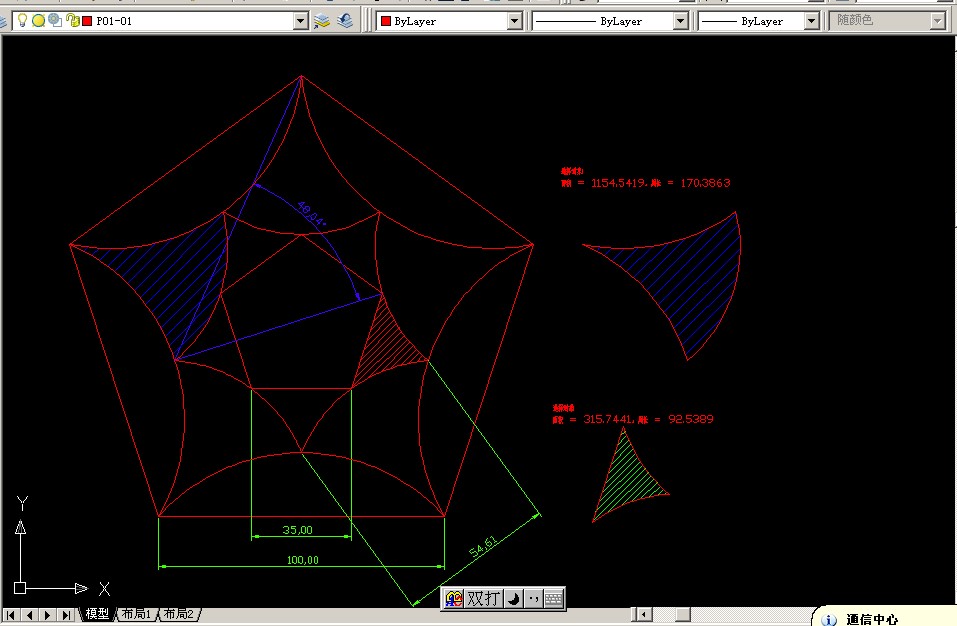
Task: Open soft keyboard icon in IME bar
Action: (553, 599)
